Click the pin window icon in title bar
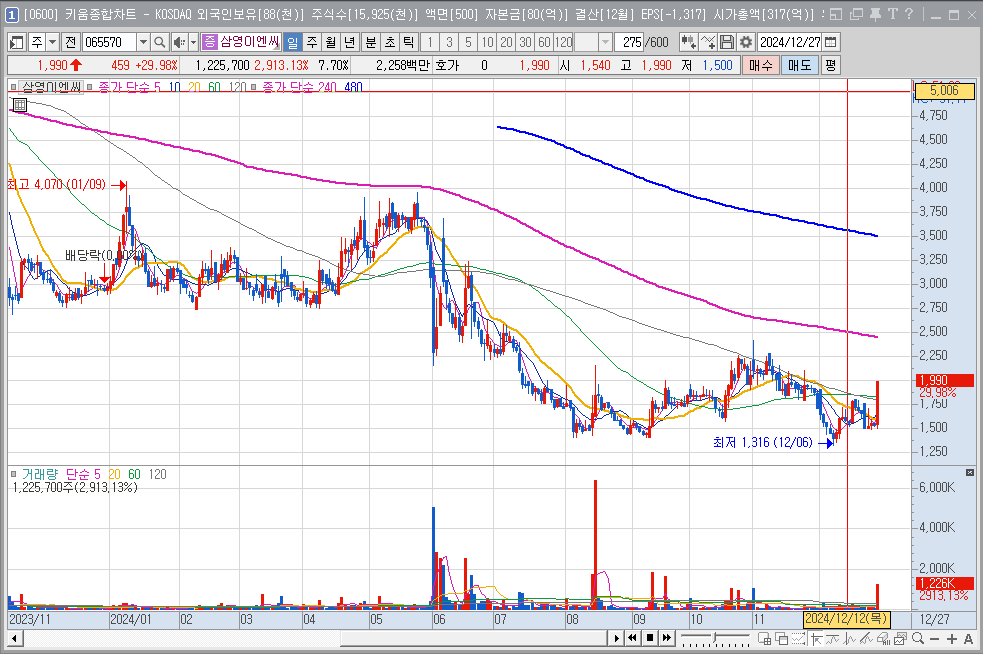Screen dimensions: 983x654 [x=876, y=14]
